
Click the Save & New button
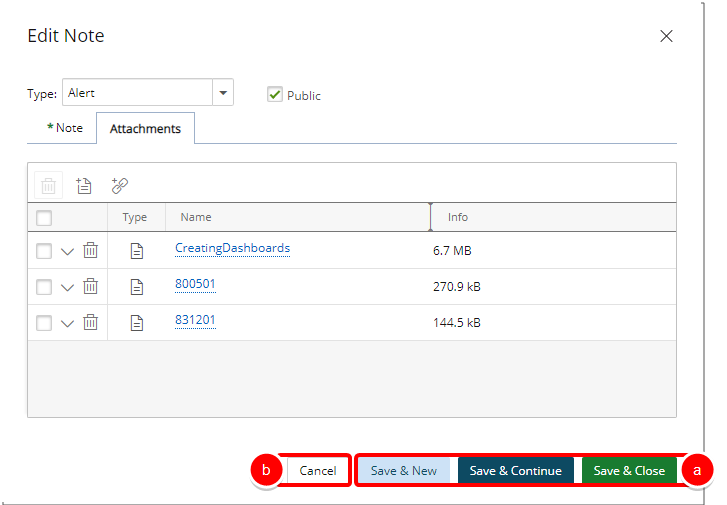coord(403,471)
